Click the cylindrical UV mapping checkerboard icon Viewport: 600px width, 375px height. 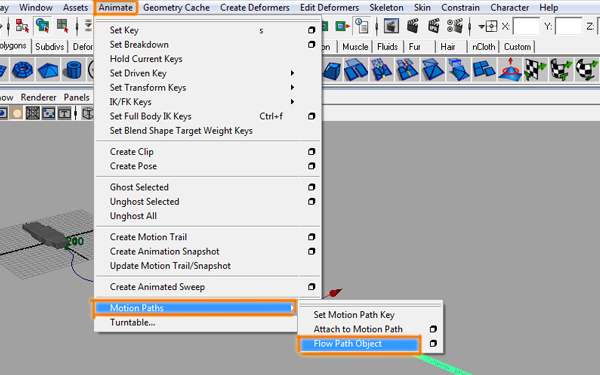pyautogui.click(x=561, y=70)
